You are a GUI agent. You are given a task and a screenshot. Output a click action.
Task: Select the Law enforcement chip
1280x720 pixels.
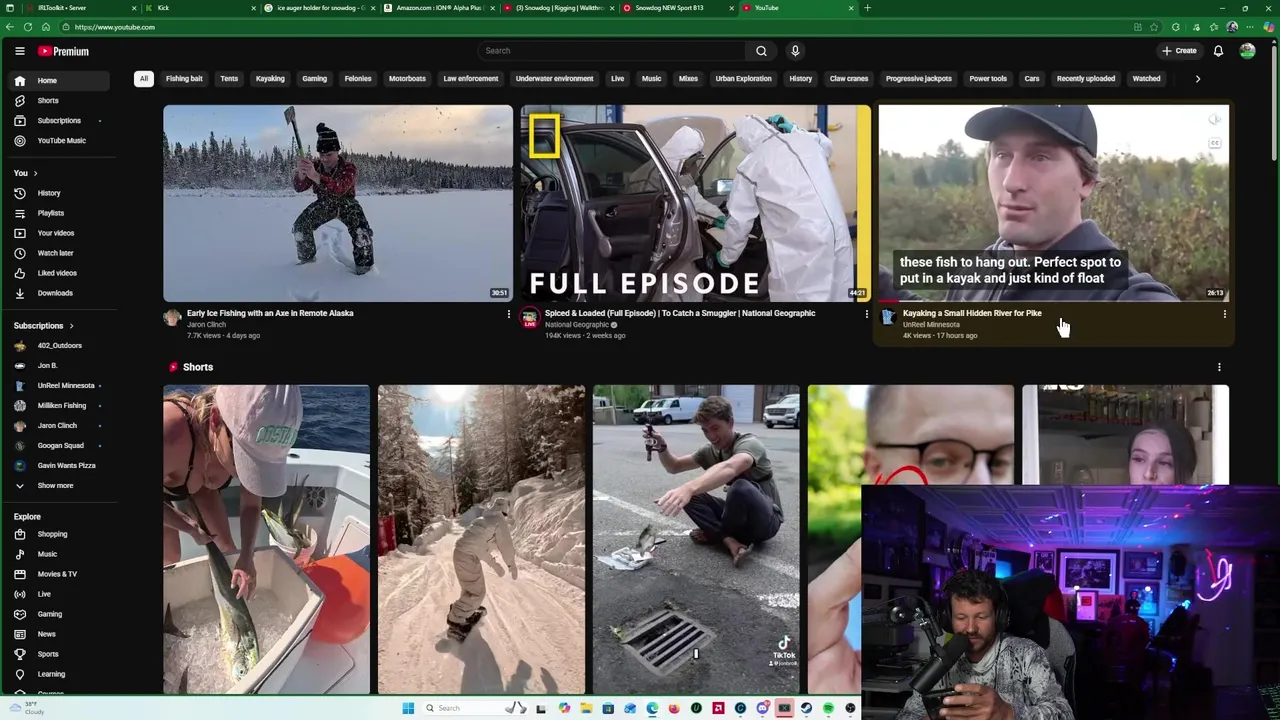471,79
